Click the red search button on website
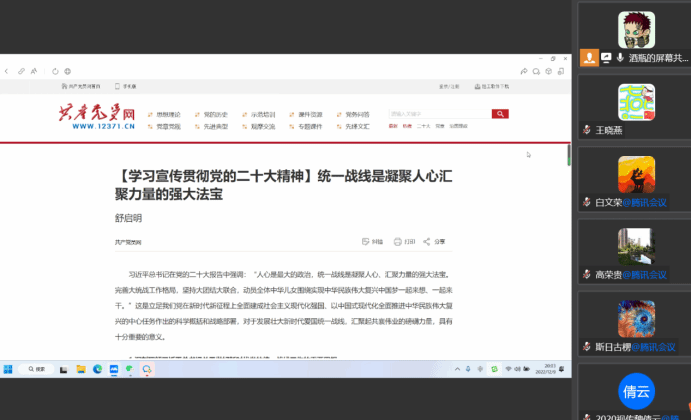Image resolution: width=692 pixels, height=420 pixels. 500,114
